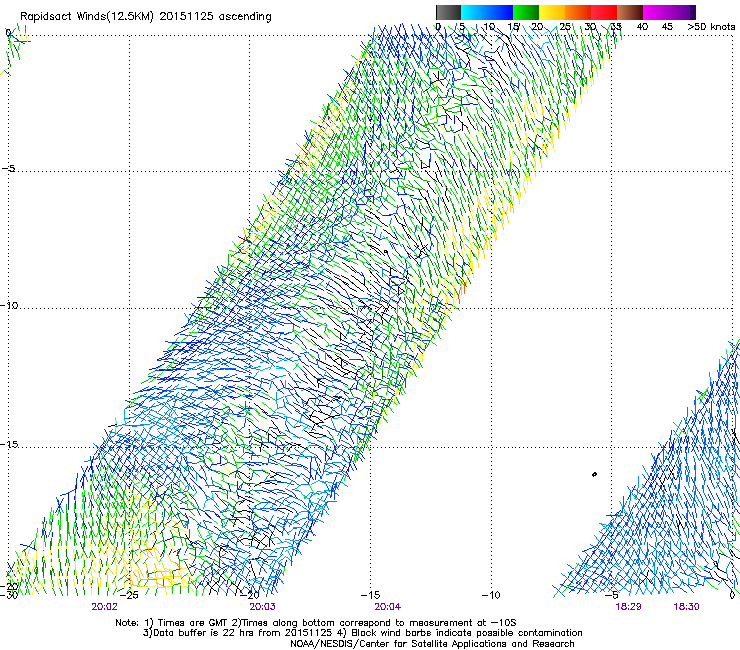Viewport: 740px width, 650px height.
Task: Click the purple time label '20:04'
Action: click(x=387, y=607)
